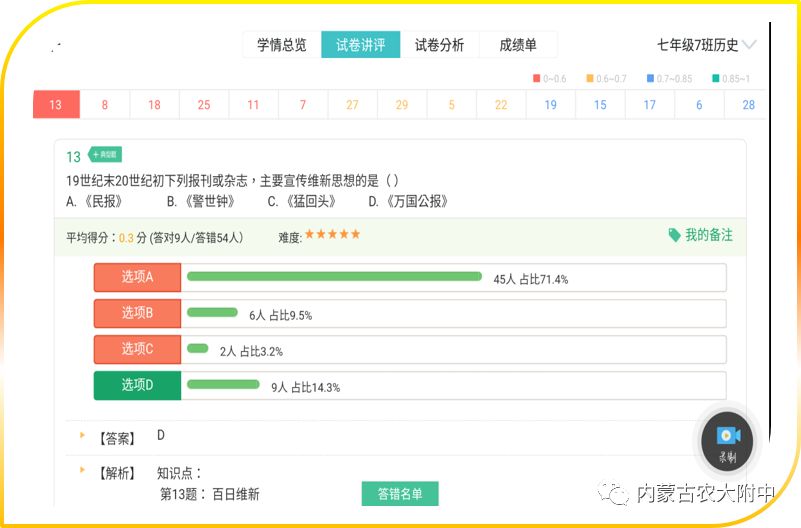
Task: Go to the 成绩单 tab
Action: coord(518,45)
